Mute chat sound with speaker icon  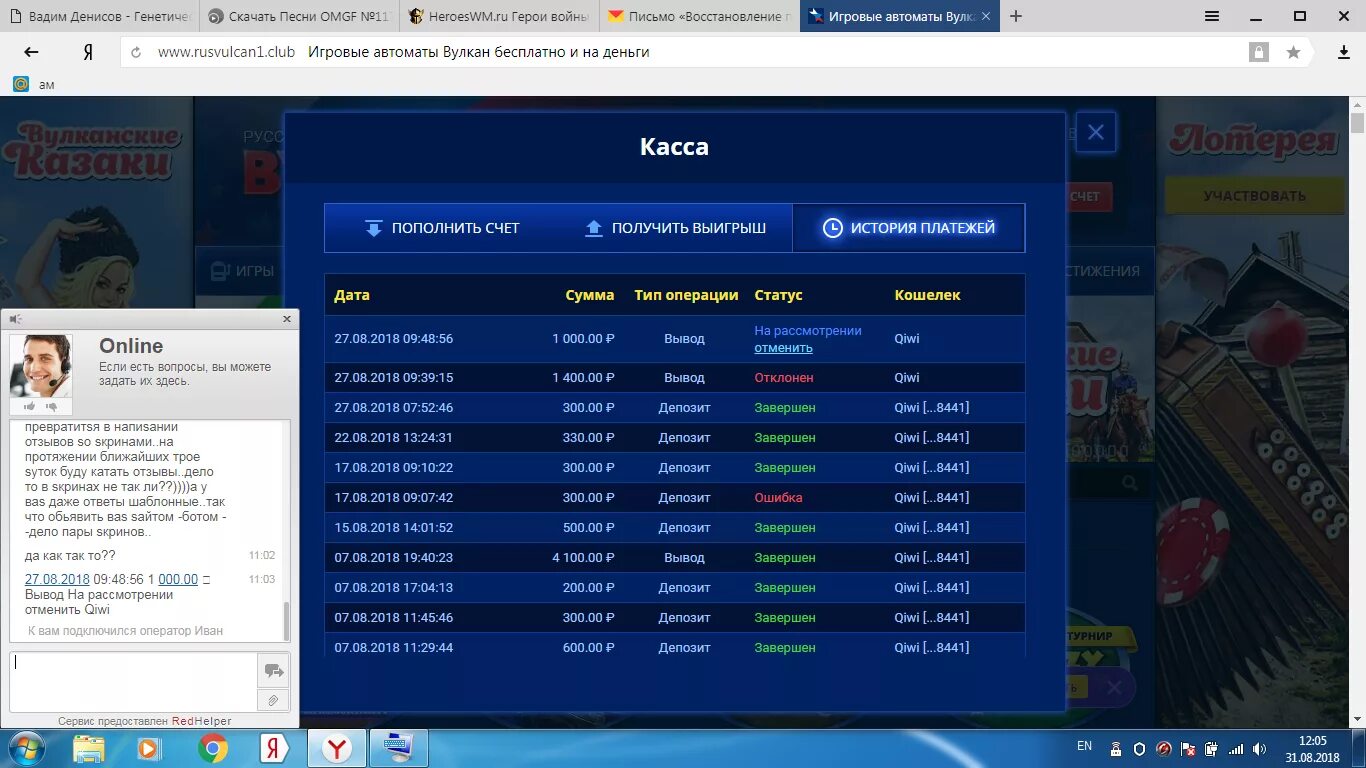(15, 319)
